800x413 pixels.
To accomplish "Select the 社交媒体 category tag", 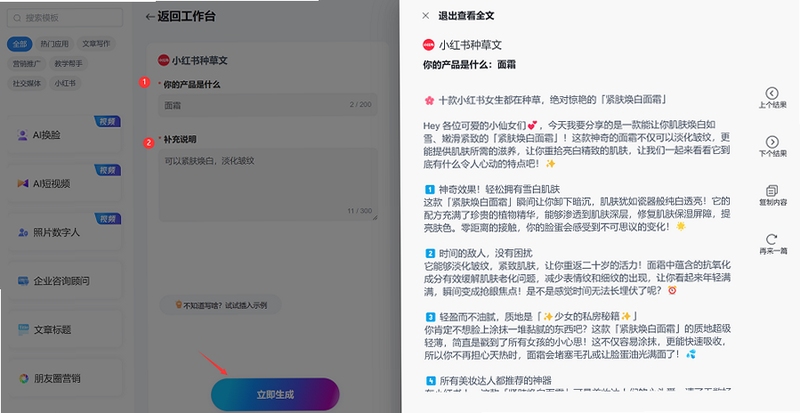I will point(27,83).
